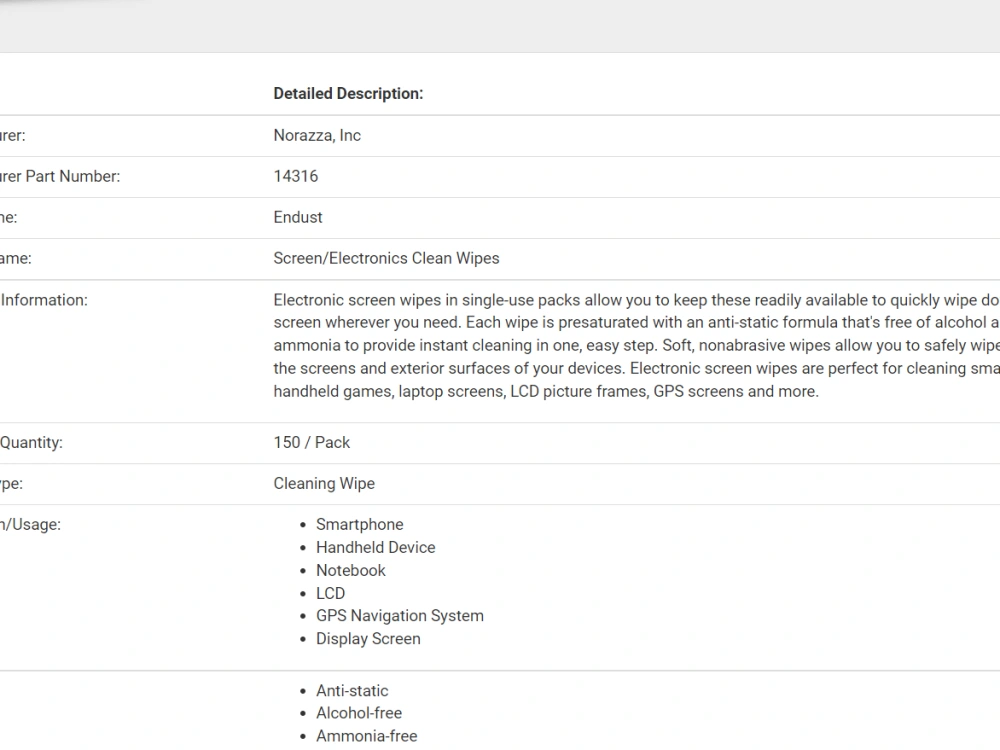
Task: Click the LCD usage bullet
Action: point(330,593)
